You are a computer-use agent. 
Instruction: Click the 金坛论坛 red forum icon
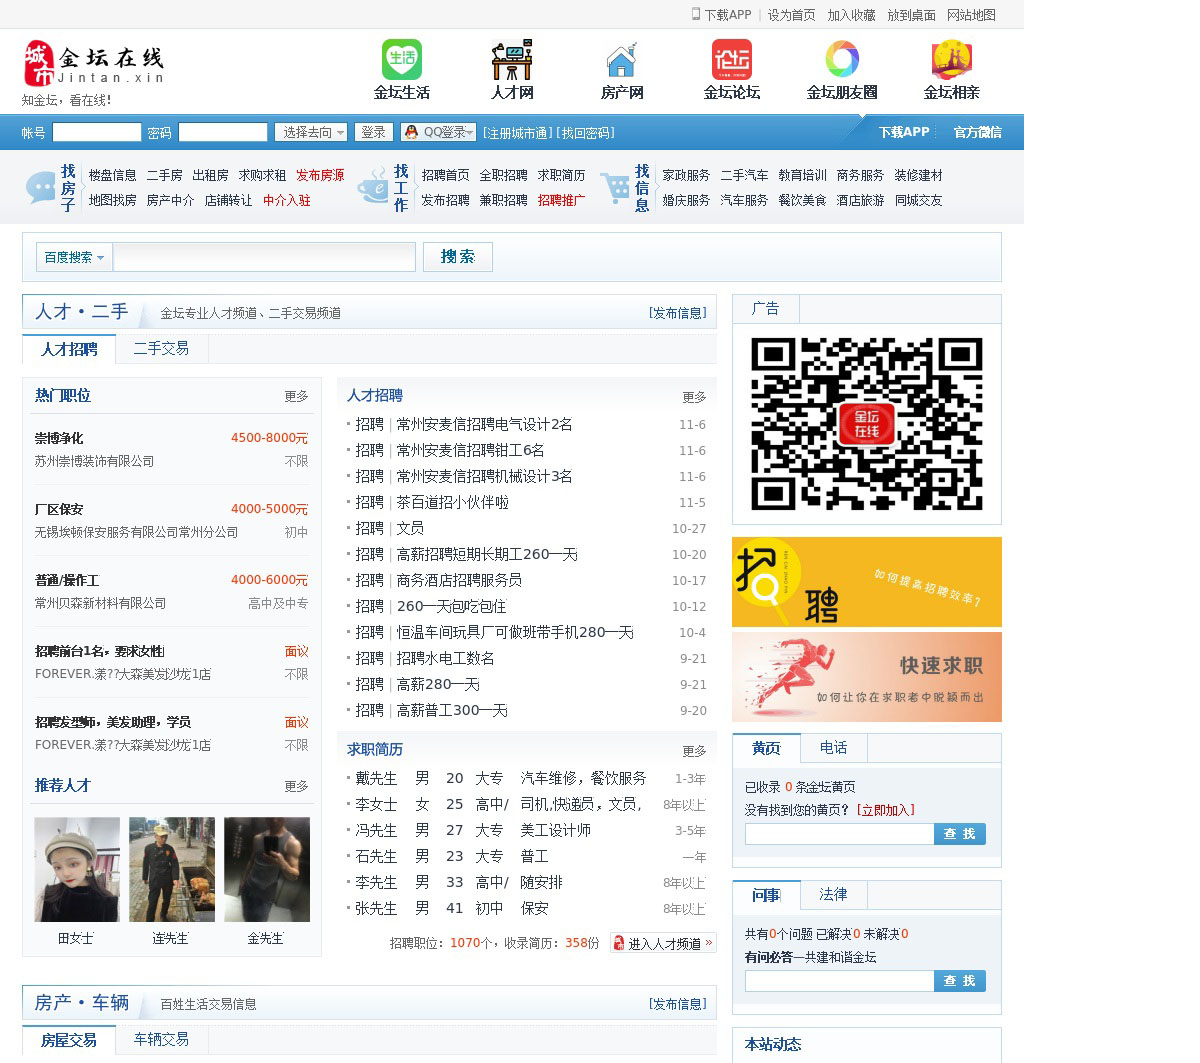(731, 60)
